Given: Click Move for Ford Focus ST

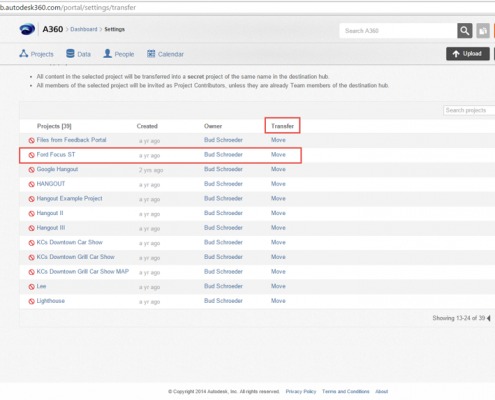Looking at the screenshot, I should click(x=278, y=155).
